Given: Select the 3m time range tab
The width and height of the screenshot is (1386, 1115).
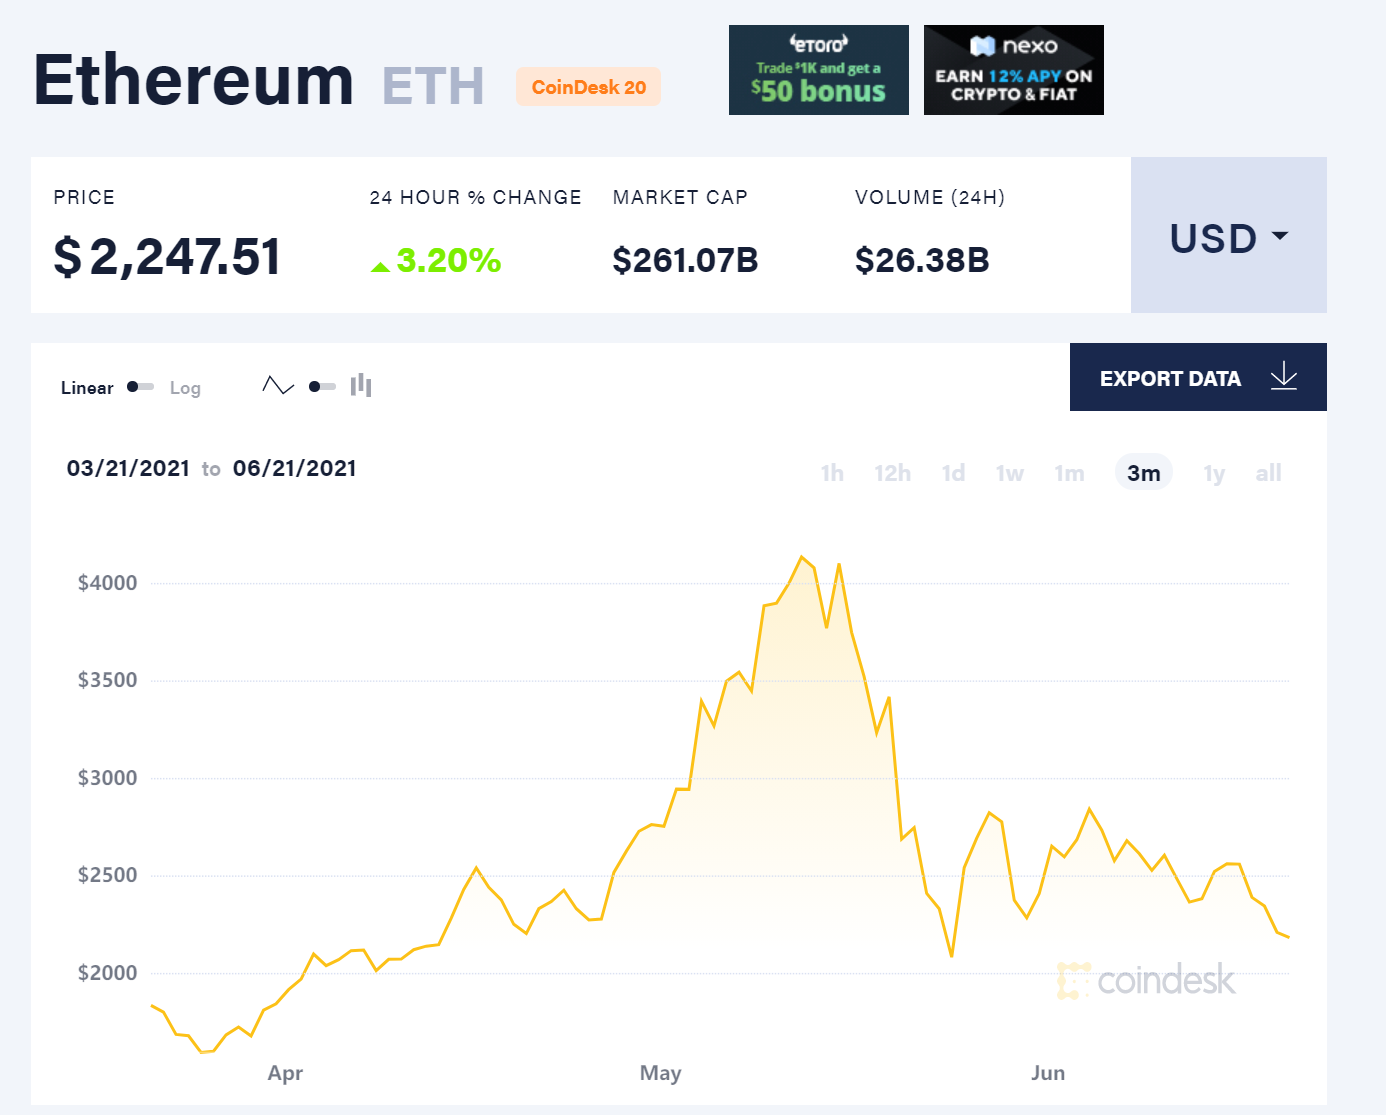Looking at the screenshot, I should pyautogui.click(x=1143, y=473).
